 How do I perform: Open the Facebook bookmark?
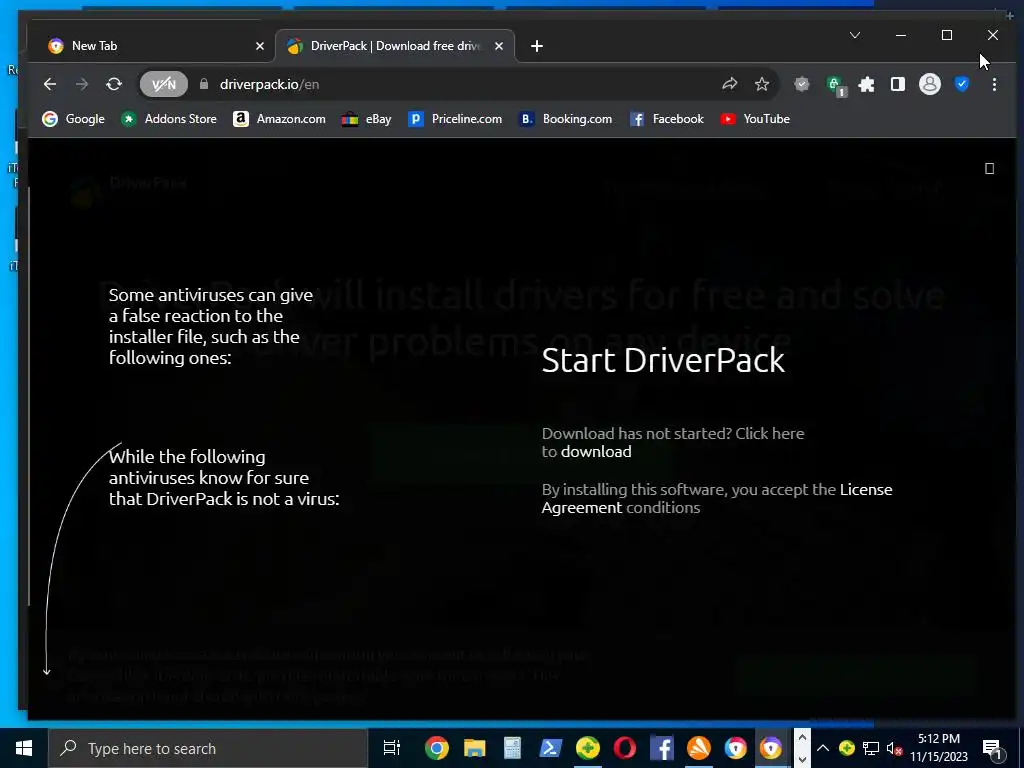667,119
